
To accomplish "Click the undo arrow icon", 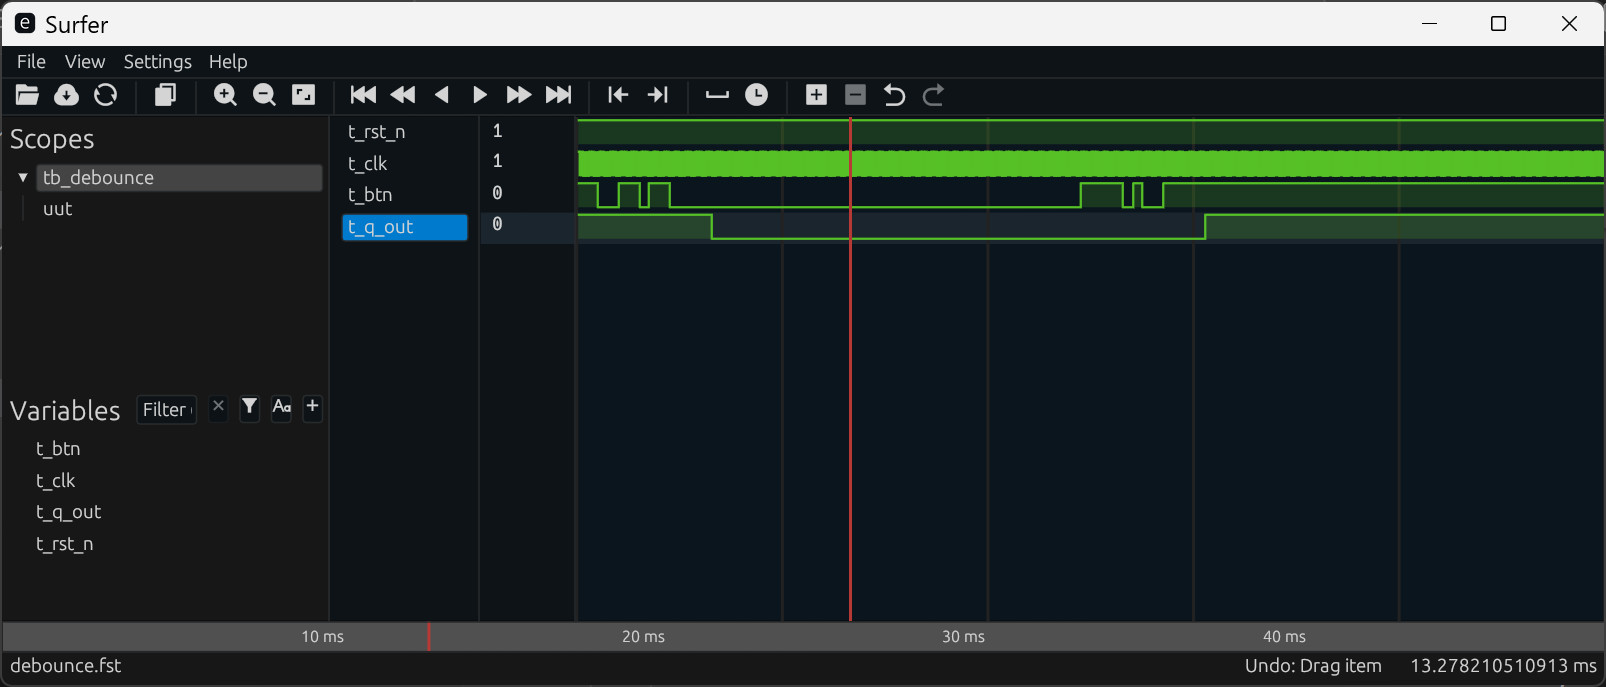I will click(x=894, y=95).
